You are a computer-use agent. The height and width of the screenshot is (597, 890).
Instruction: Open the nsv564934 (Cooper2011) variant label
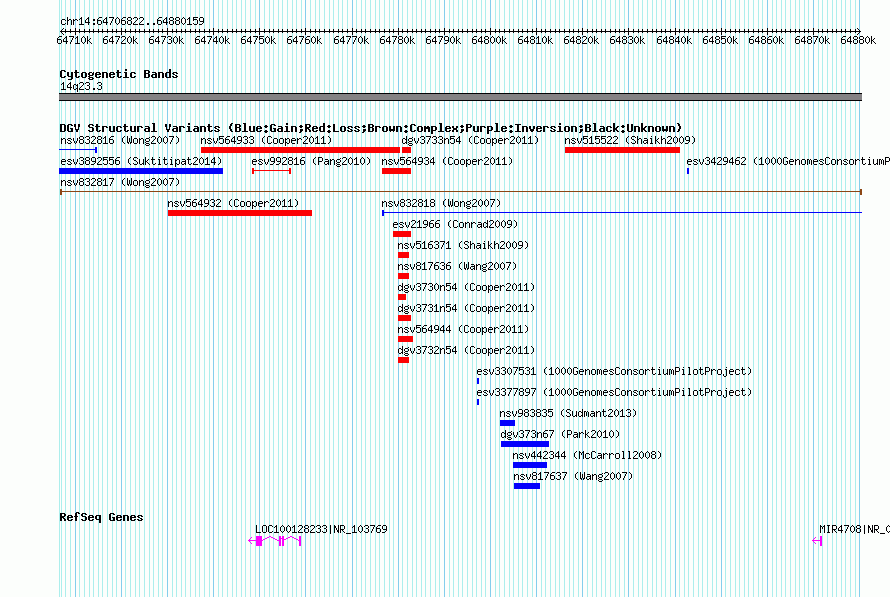[x=447, y=161]
